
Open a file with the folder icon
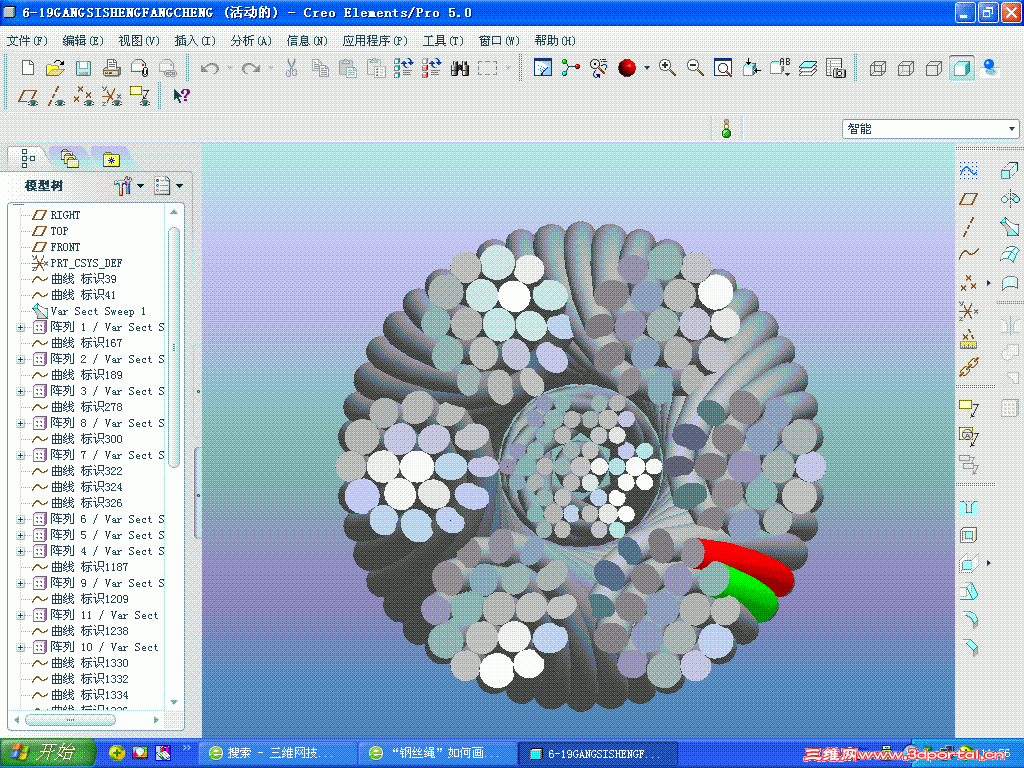(56, 68)
